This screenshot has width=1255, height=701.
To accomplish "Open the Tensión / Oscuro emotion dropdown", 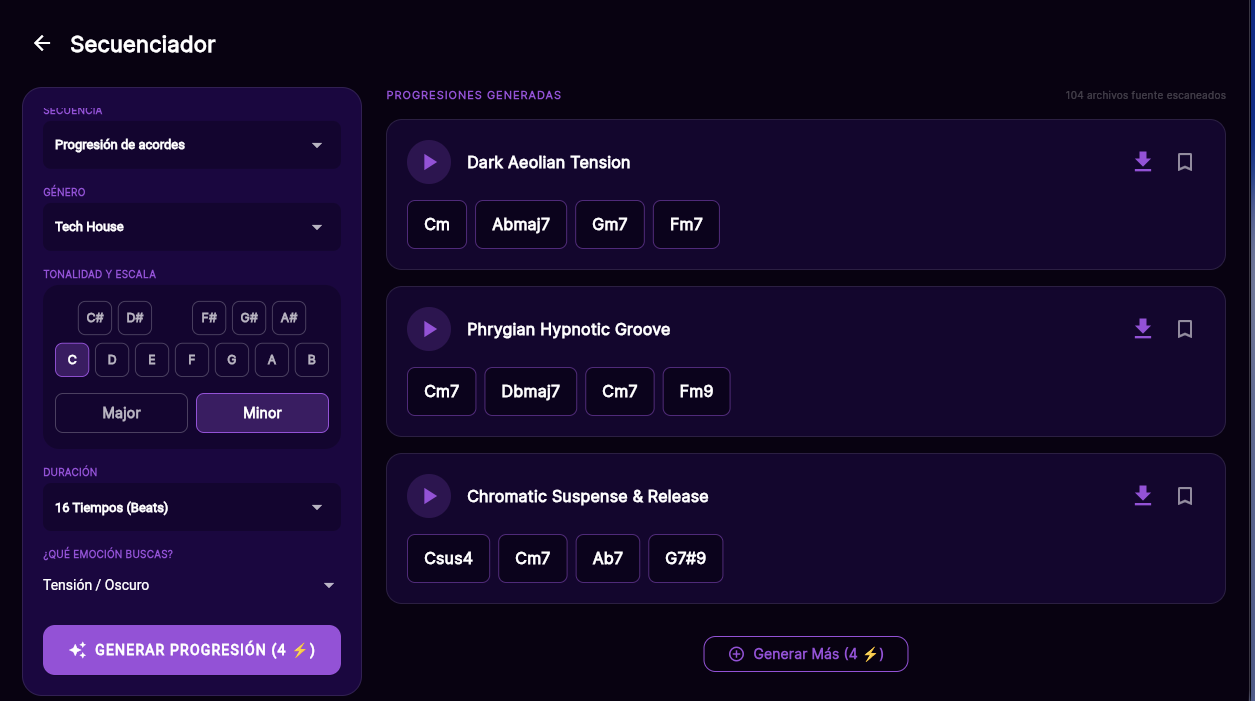I will point(192,585).
